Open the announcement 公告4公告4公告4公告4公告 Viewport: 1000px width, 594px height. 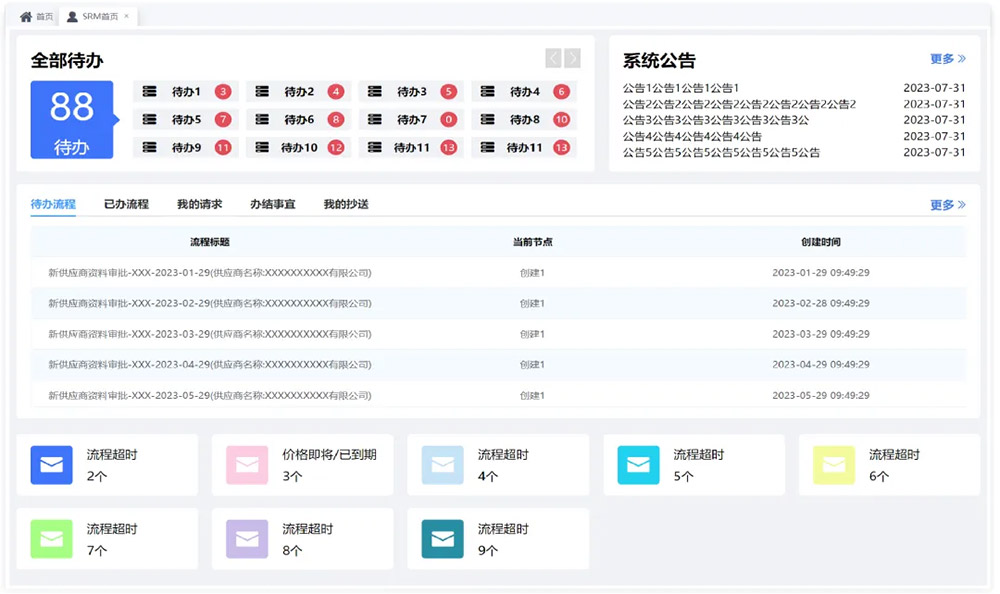[x=692, y=137]
